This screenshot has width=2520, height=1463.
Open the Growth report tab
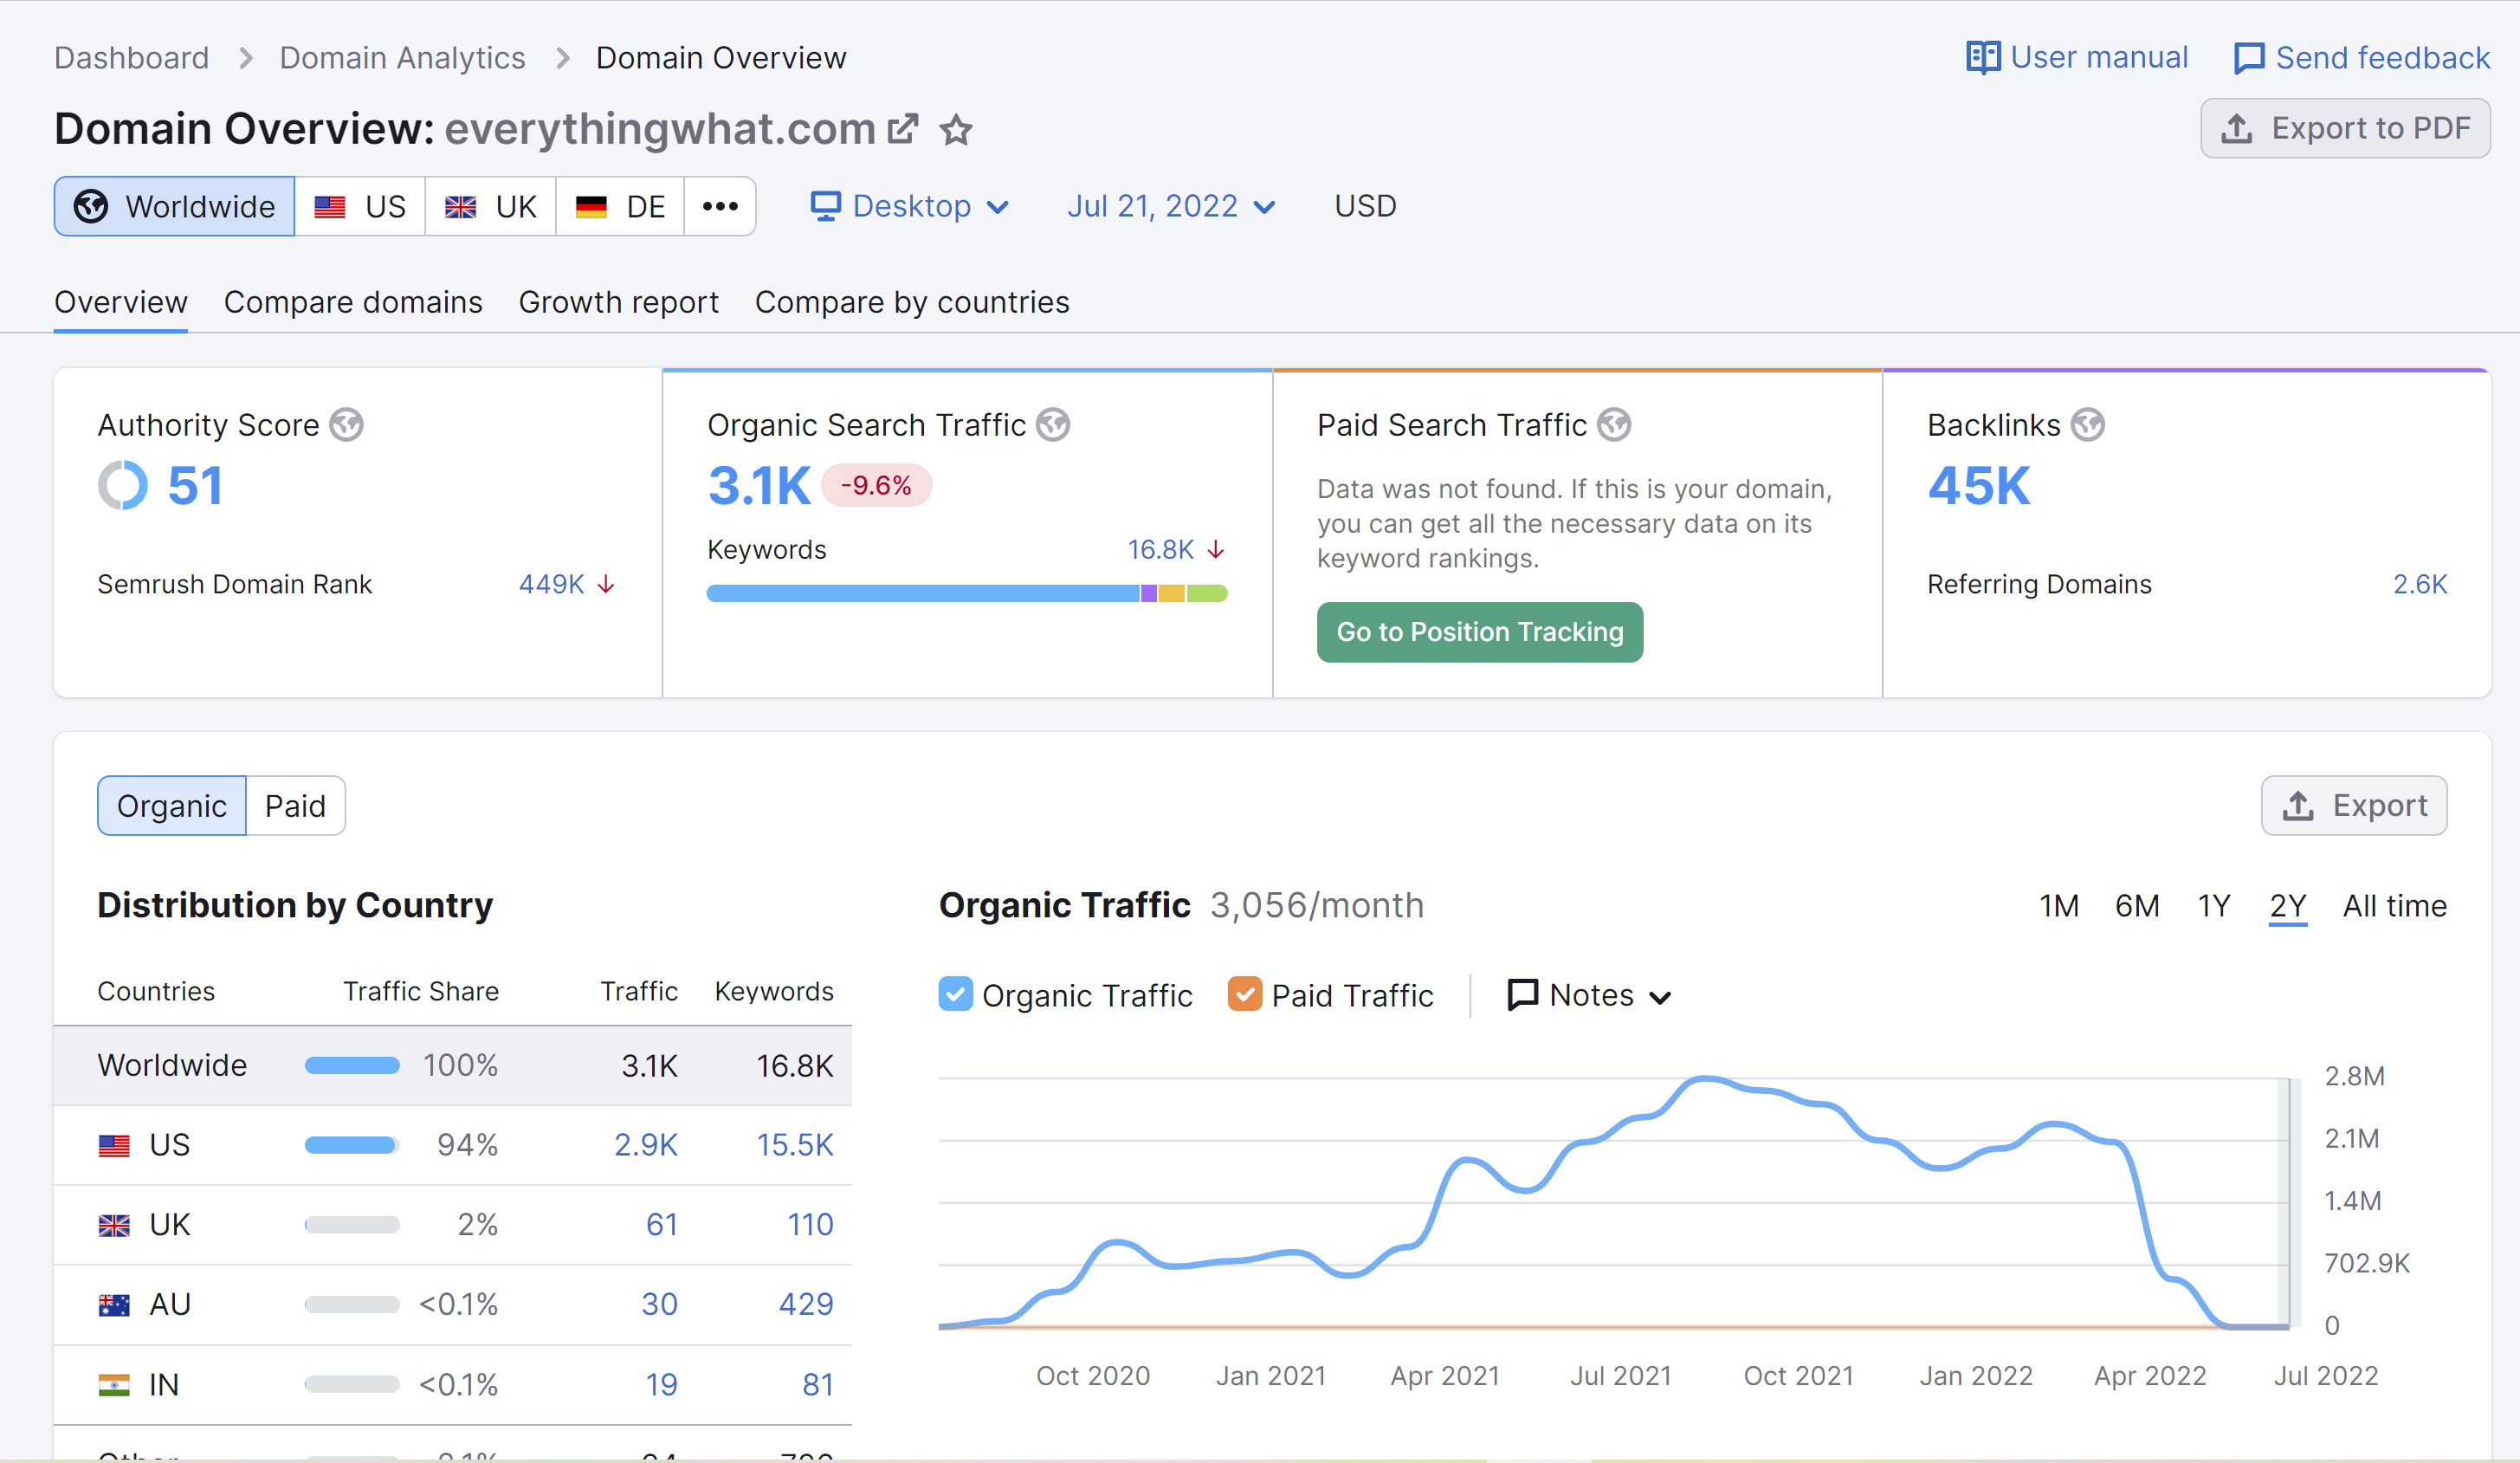click(x=618, y=302)
